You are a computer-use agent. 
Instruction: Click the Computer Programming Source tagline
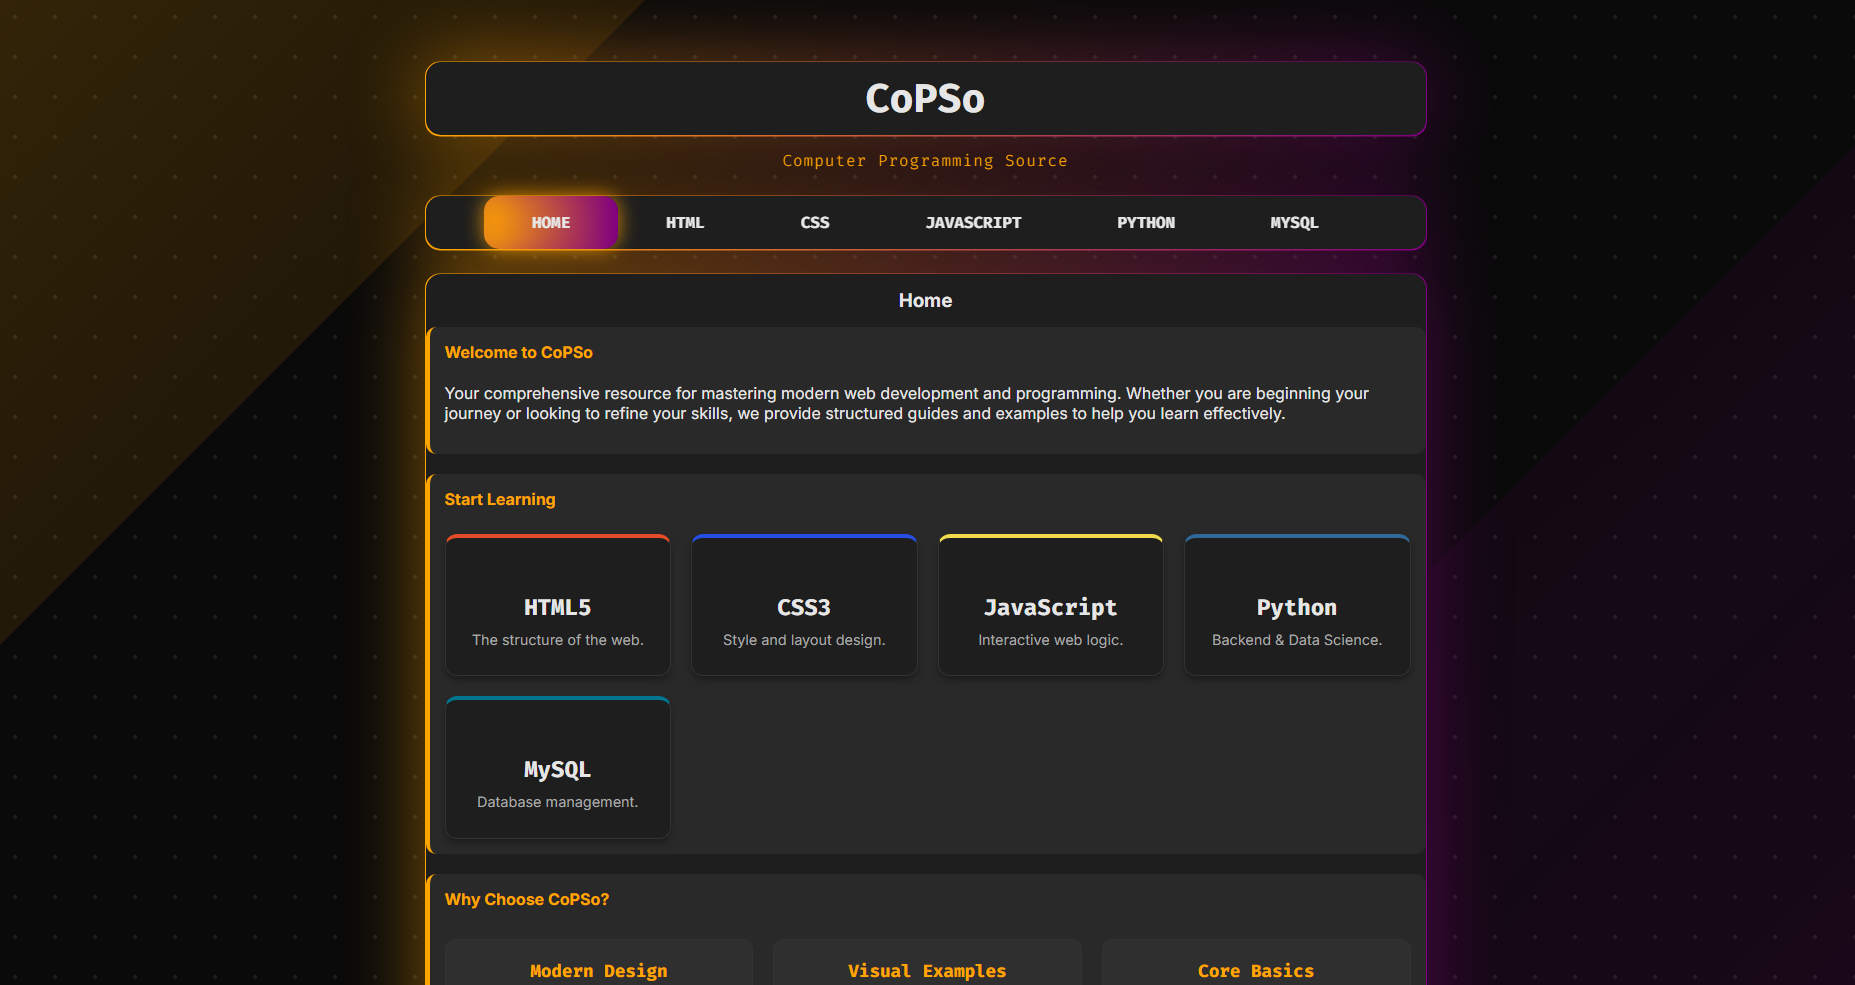(x=924, y=160)
